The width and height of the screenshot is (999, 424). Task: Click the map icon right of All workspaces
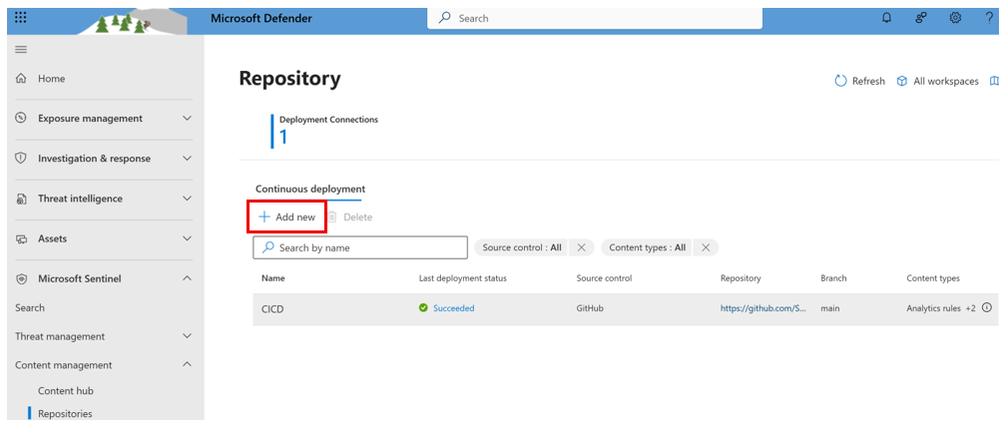tap(994, 81)
